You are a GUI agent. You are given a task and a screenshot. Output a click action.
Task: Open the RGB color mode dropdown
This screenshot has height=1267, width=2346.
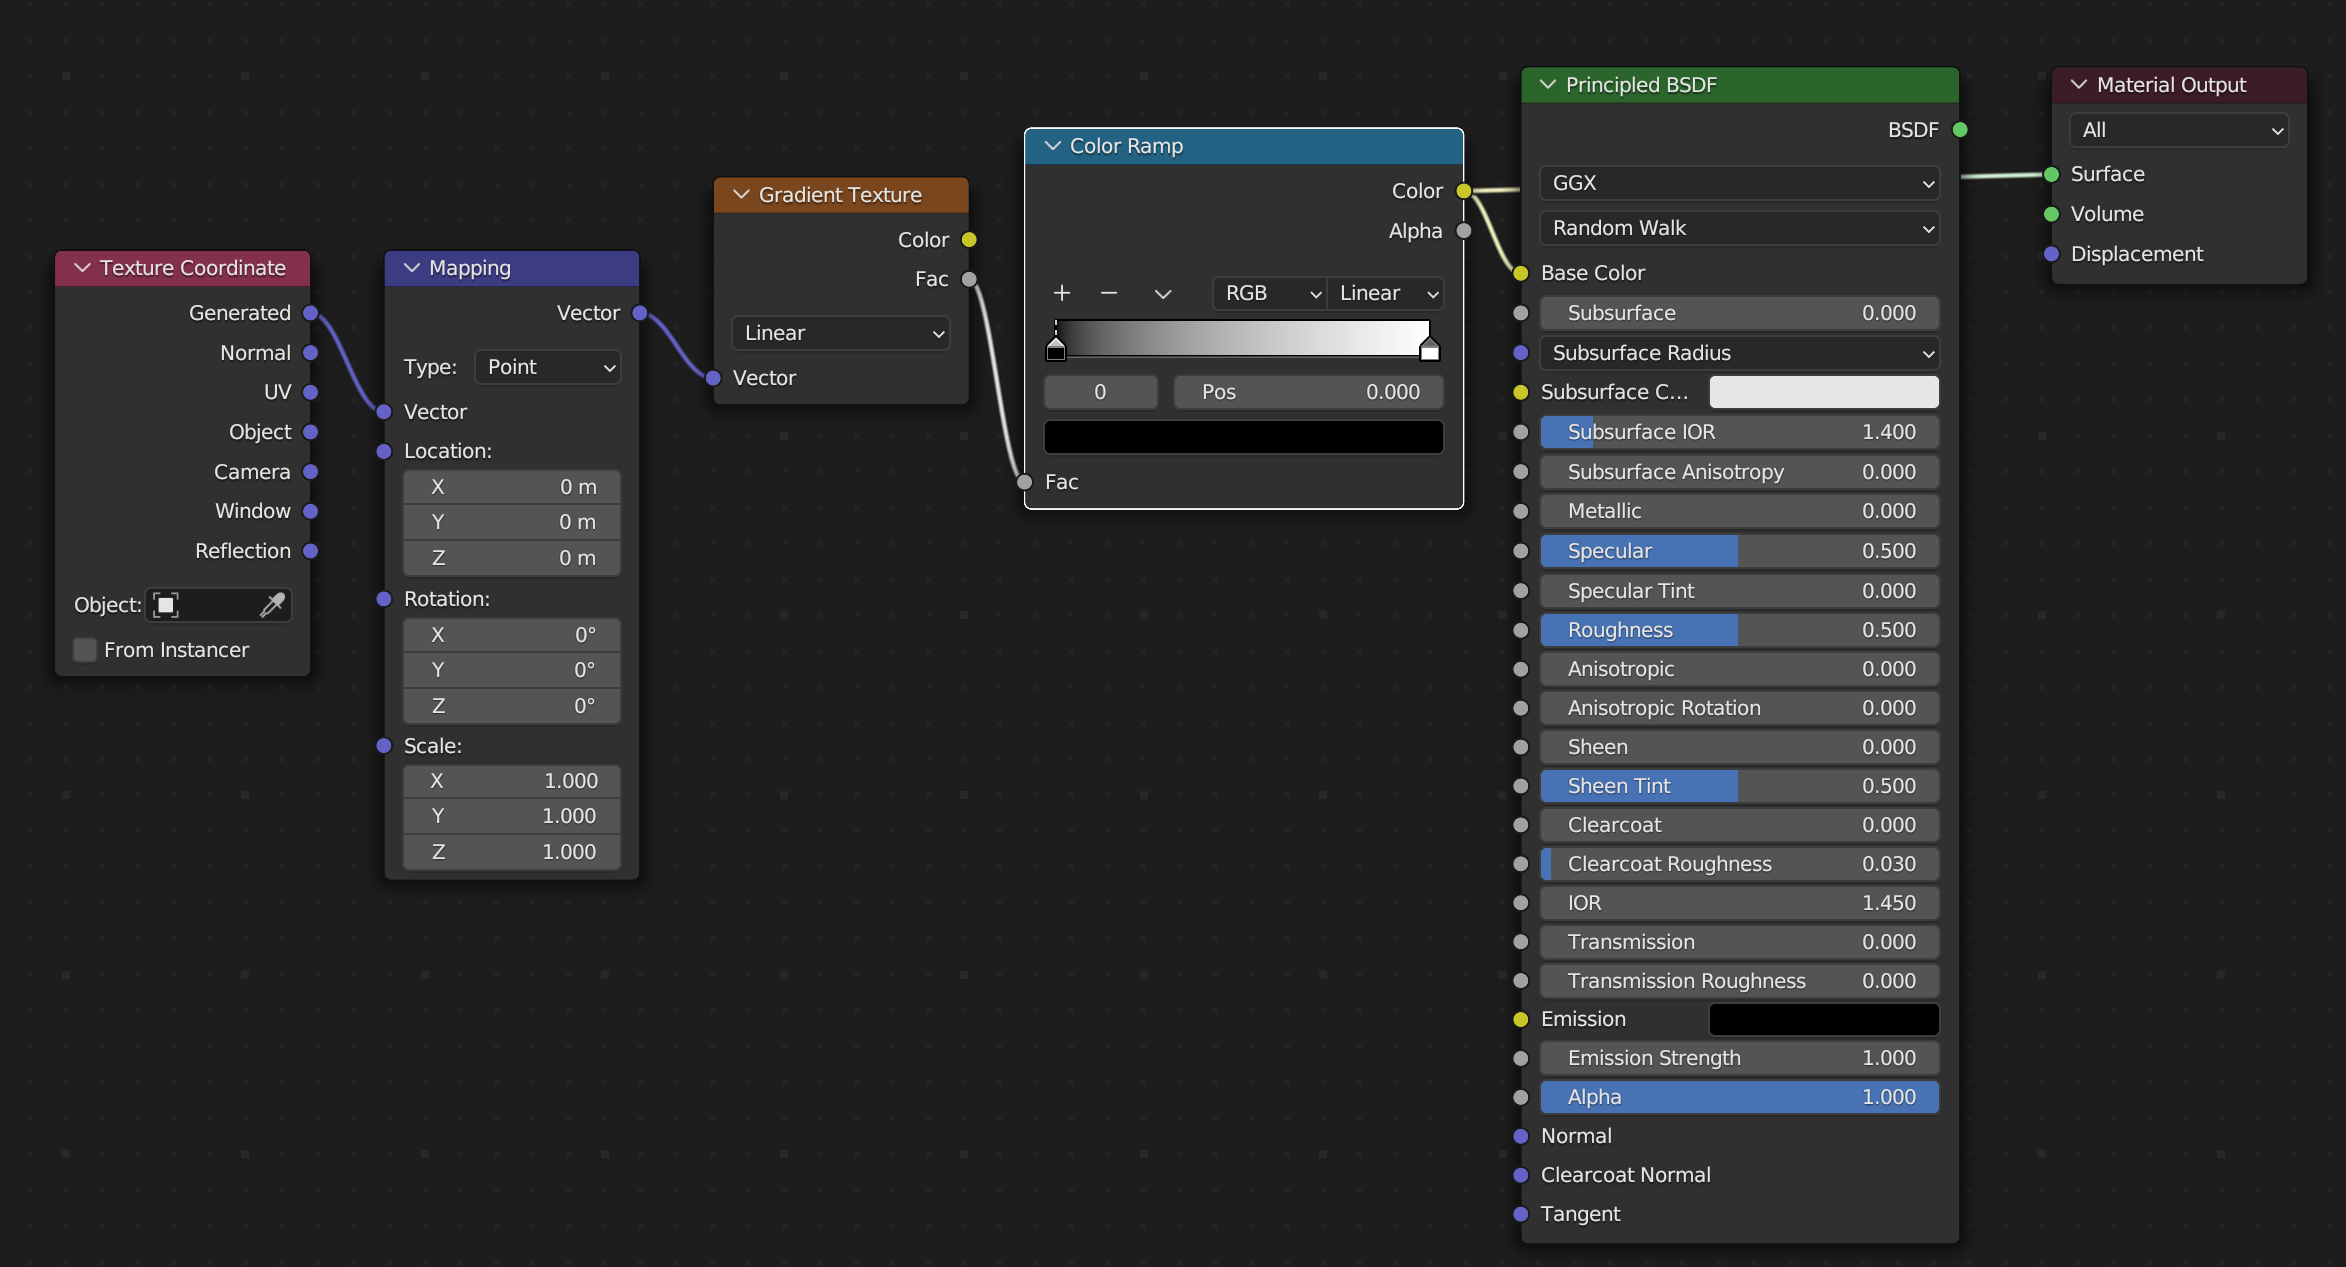coord(1270,293)
